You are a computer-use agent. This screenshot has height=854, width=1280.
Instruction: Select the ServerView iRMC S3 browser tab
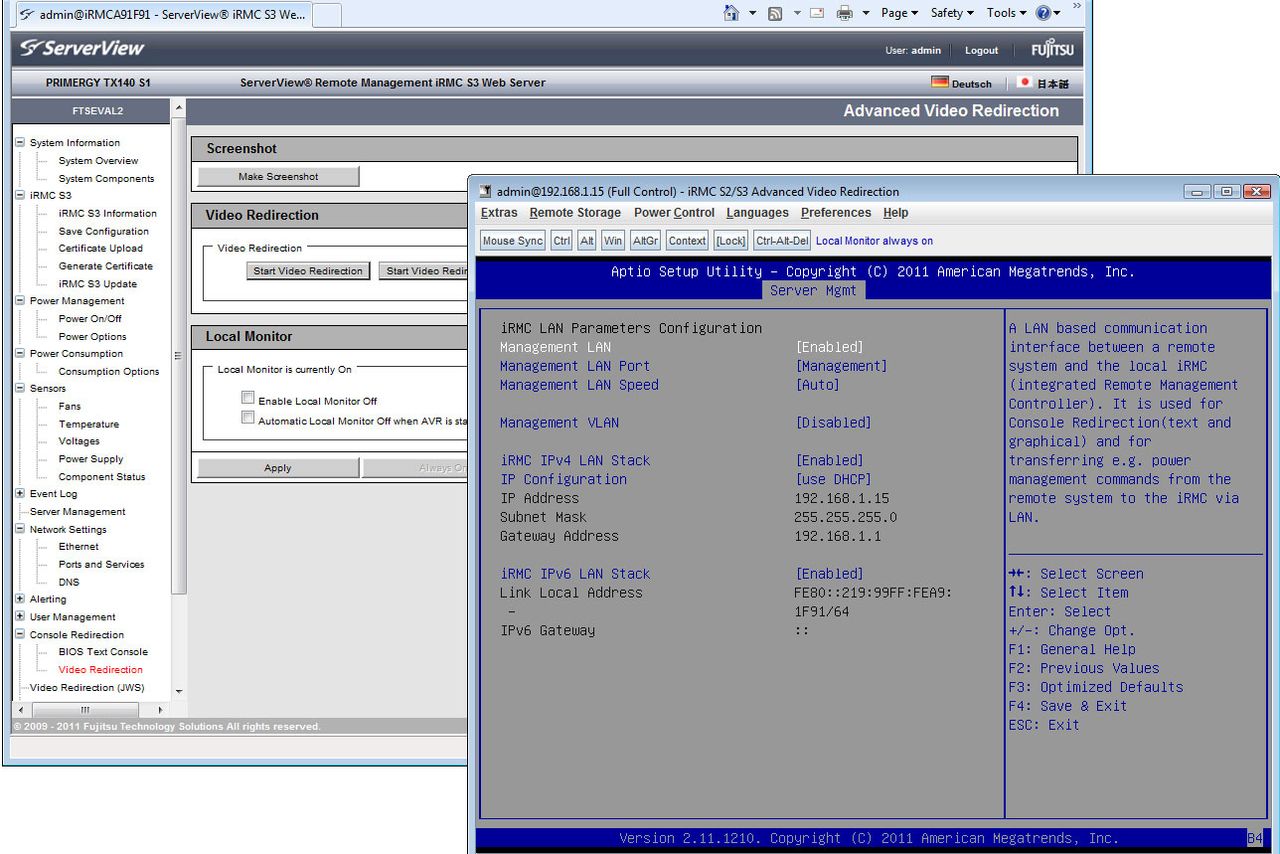point(163,15)
